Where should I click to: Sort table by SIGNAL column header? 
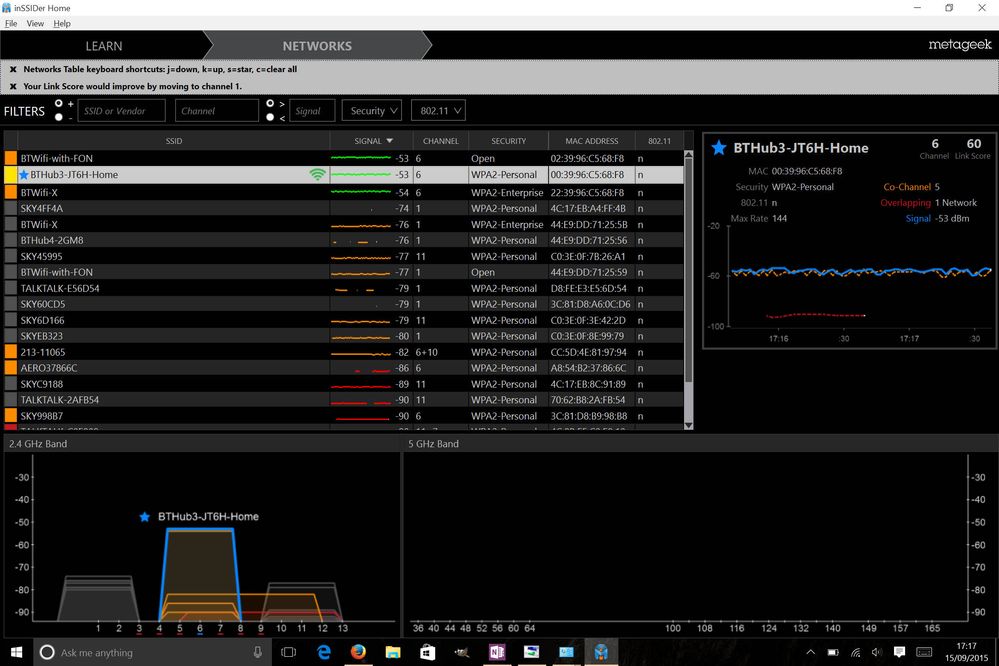pyautogui.click(x=372, y=141)
